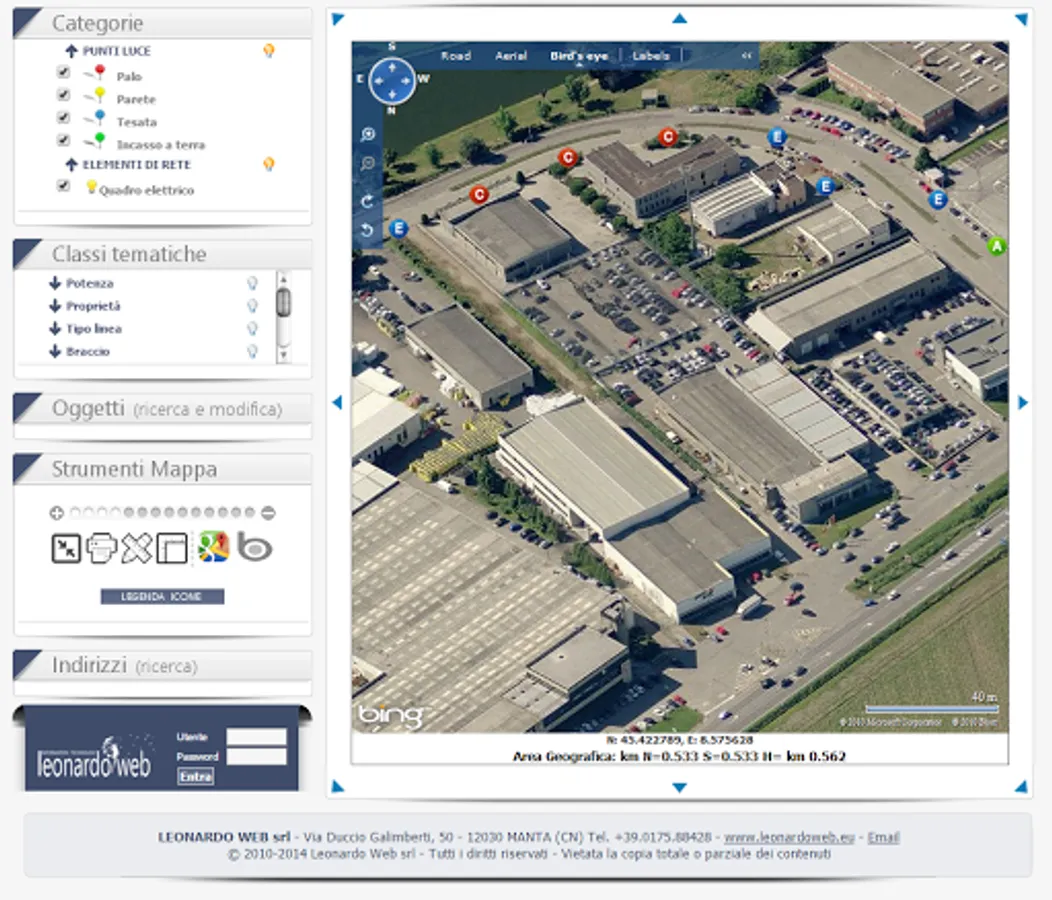Screen dimensions: 1052x900
Task: Open the www.leonardoweb.eu link
Action: click(789, 838)
